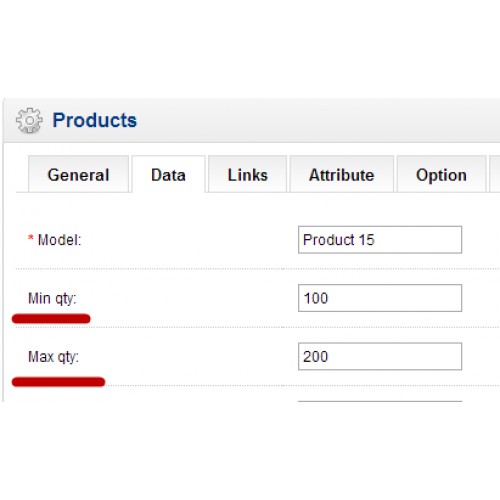Click the Products page heading

click(95, 120)
